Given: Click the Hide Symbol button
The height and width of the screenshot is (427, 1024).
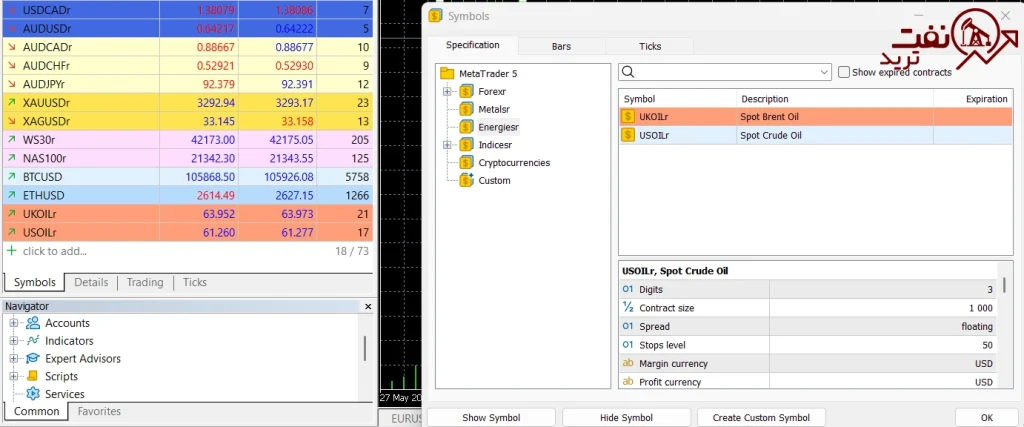Looking at the screenshot, I should tap(626, 418).
